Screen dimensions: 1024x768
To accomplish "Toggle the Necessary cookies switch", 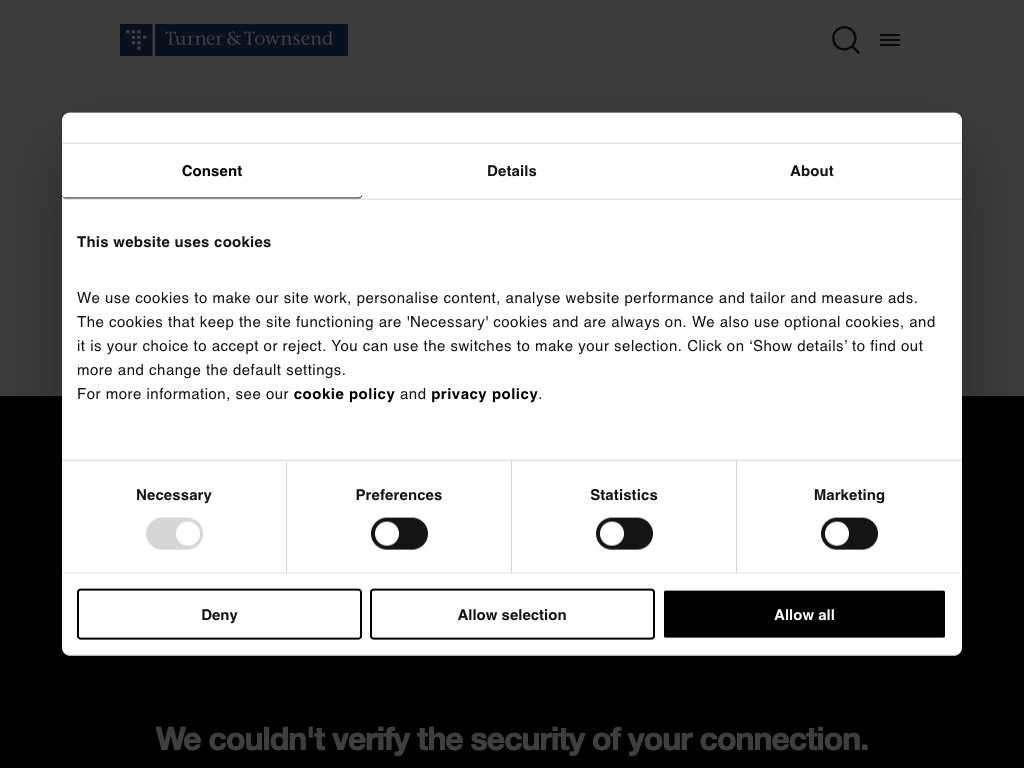I will 174,534.
